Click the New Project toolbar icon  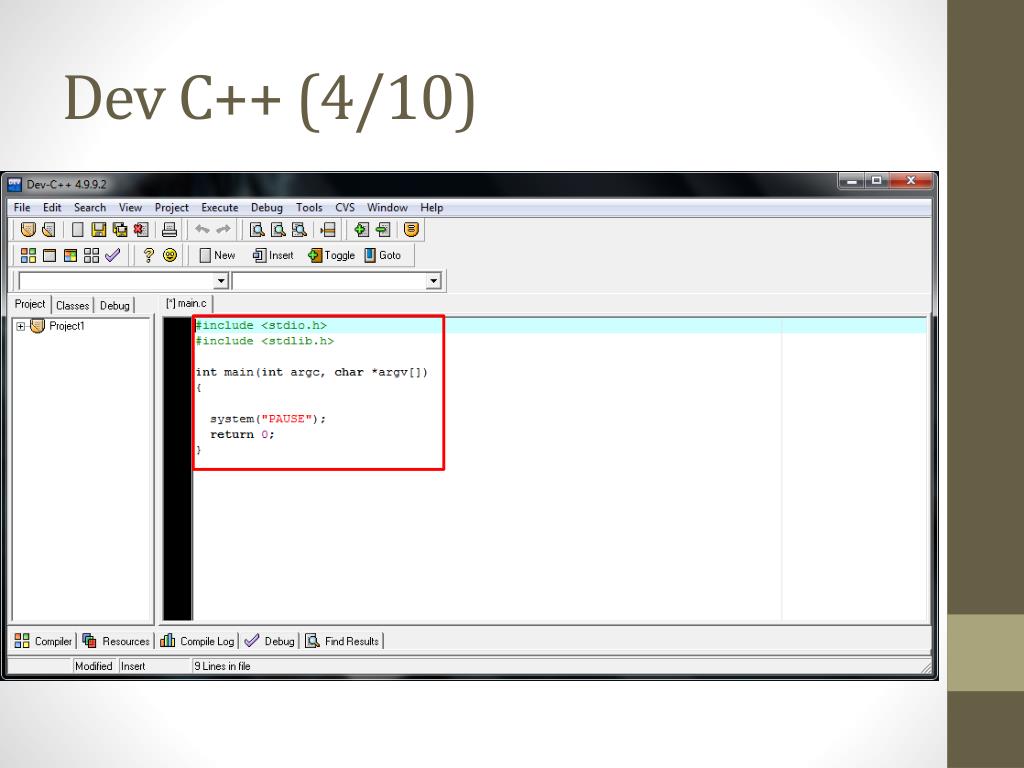pos(28,229)
